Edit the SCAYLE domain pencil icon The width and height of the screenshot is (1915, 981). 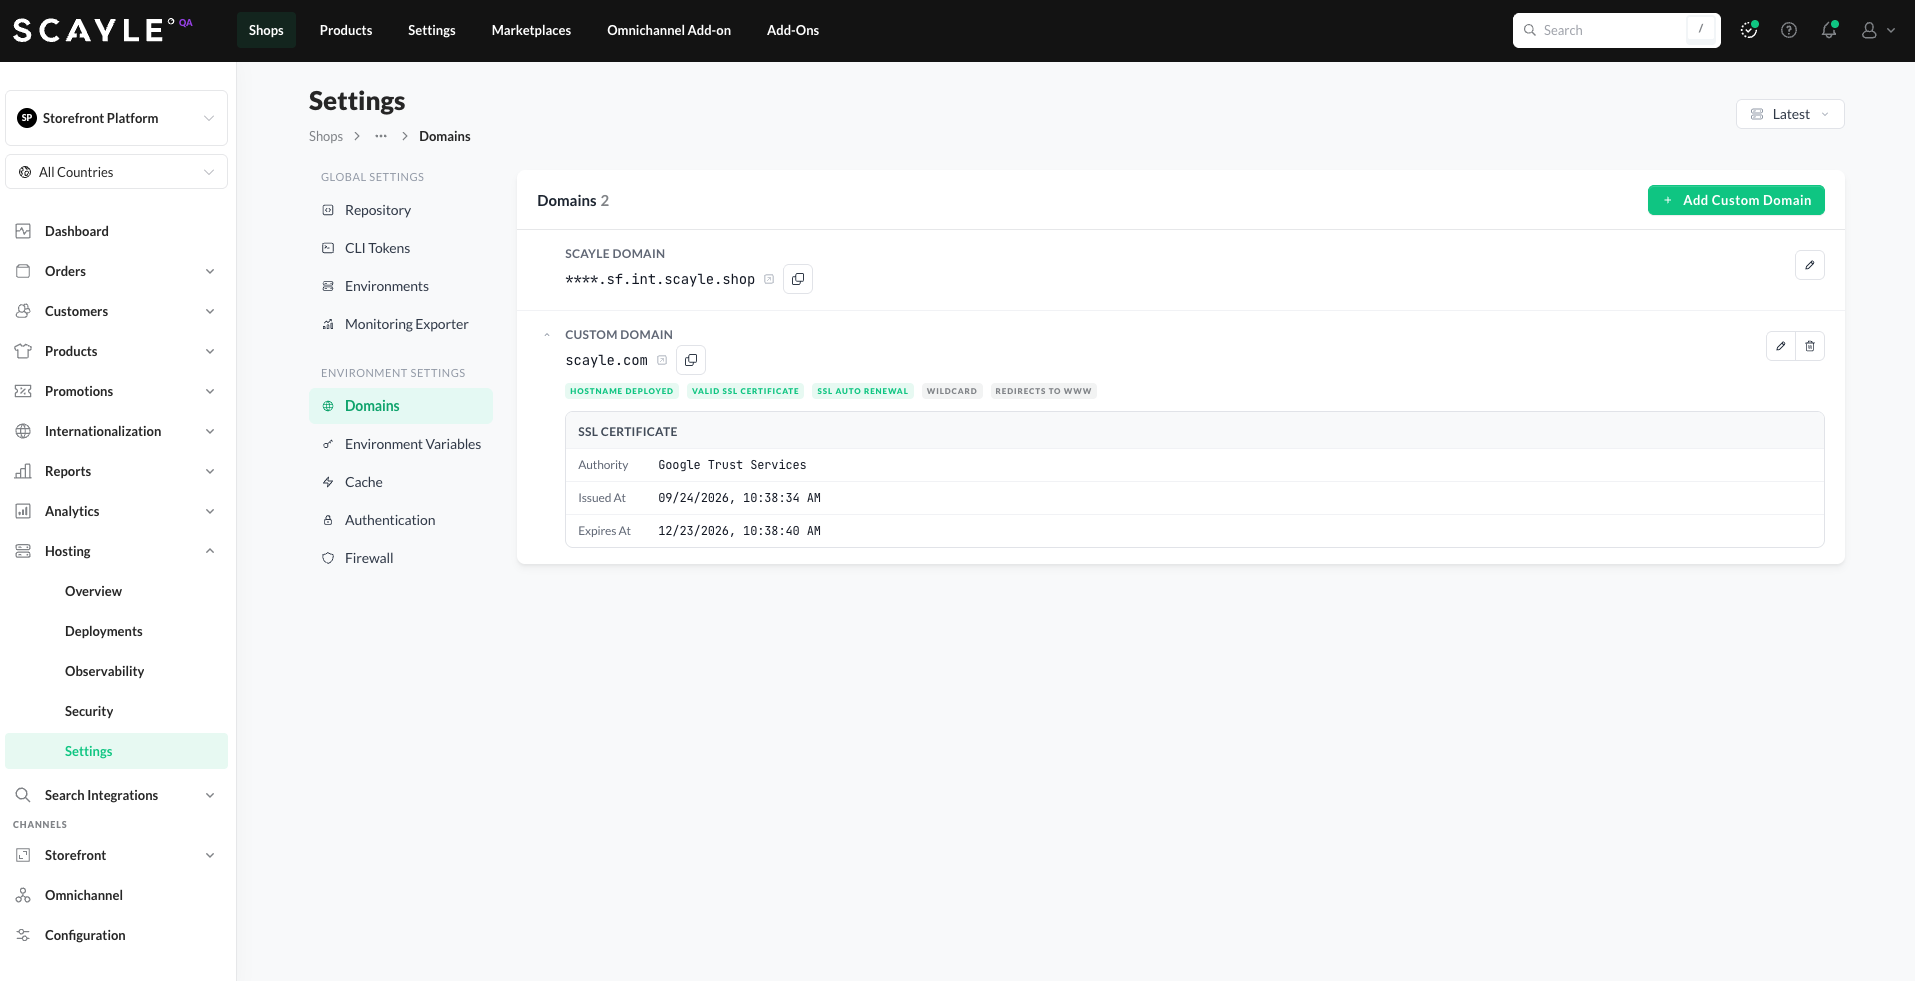tap(1810, 265)
